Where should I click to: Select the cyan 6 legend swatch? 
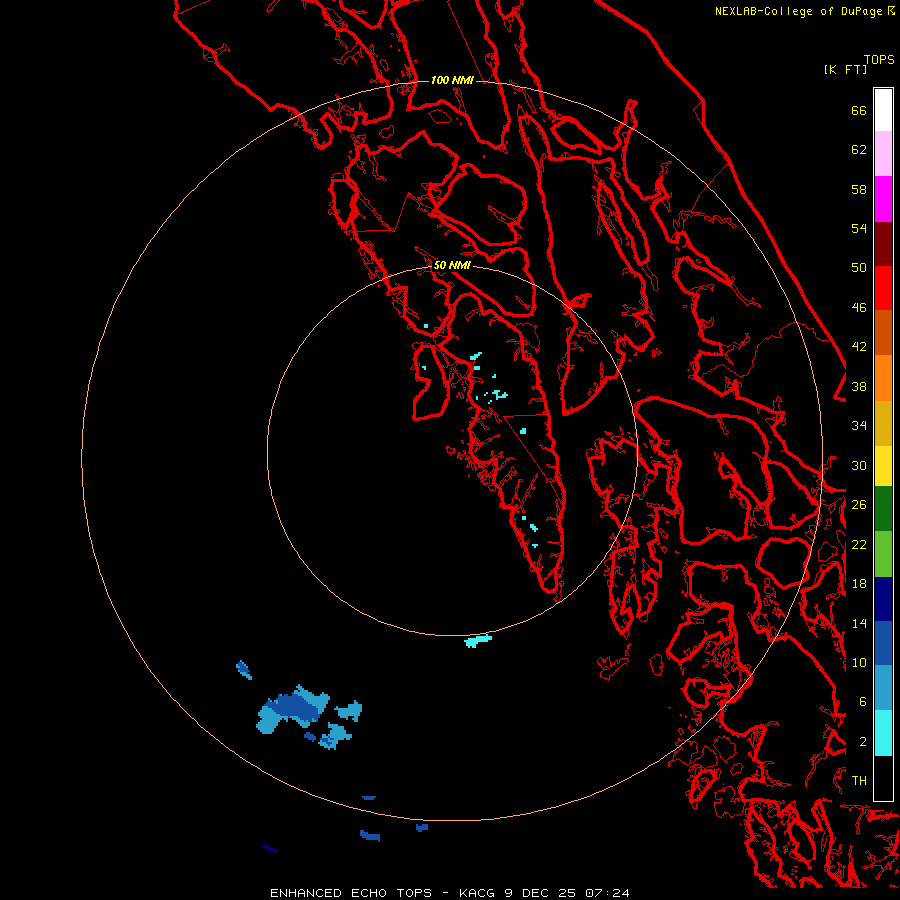click(883, 733)
